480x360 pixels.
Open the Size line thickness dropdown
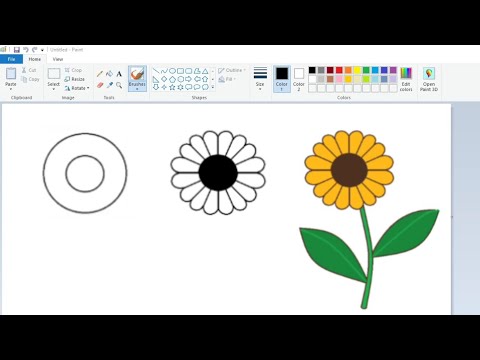260,79
